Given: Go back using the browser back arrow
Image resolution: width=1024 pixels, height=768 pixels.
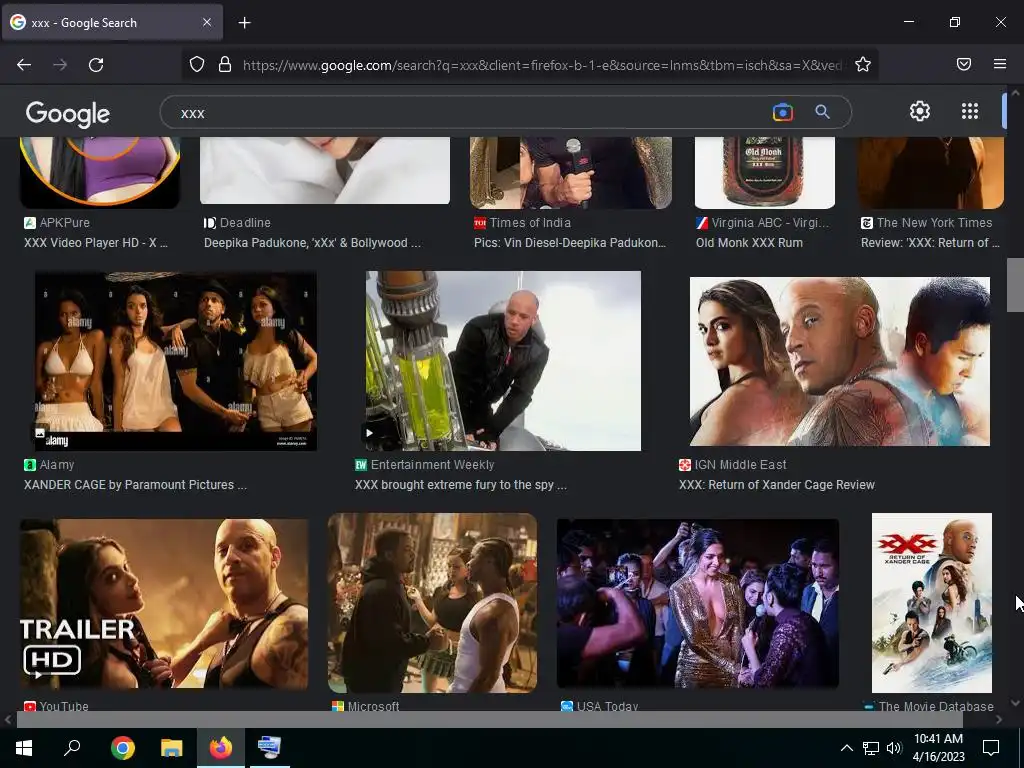Looking at the screenshot, I should [x=24, y=65].
